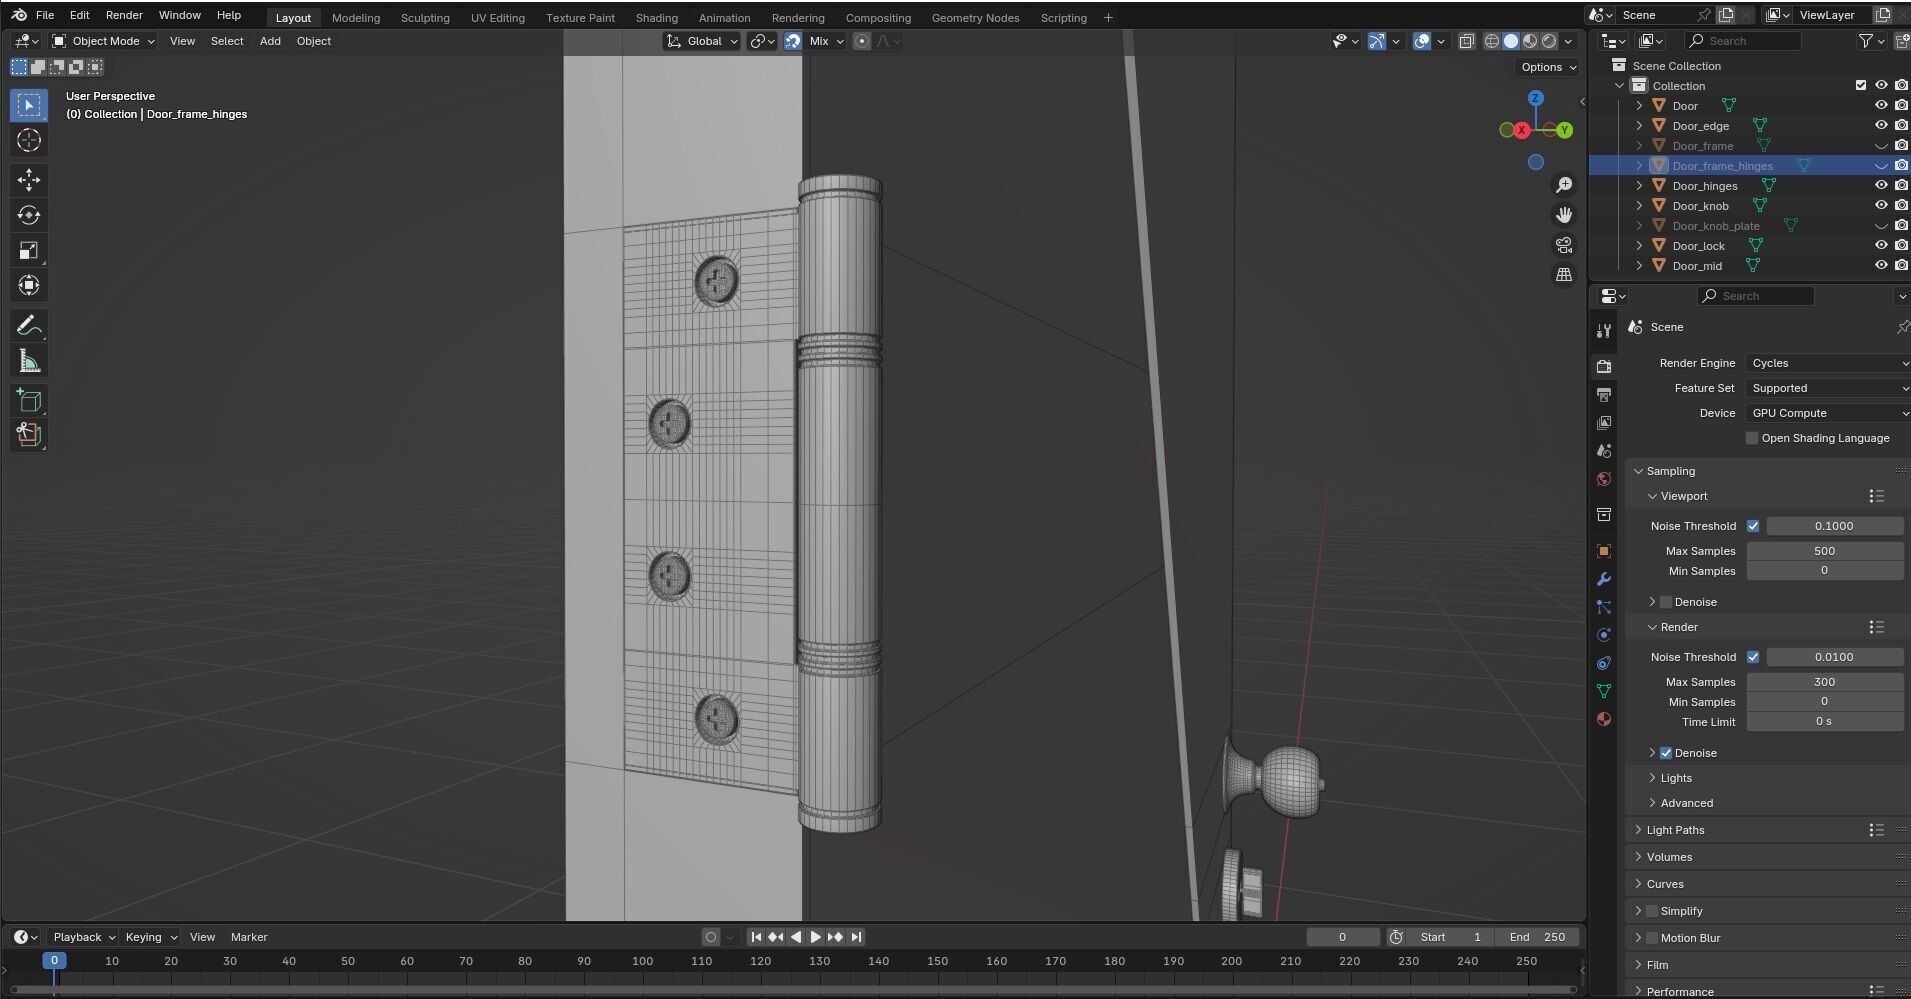Open the Object Data properties tab
The width and height of the screenshot is (1911, 999).
coord(1604,691)
